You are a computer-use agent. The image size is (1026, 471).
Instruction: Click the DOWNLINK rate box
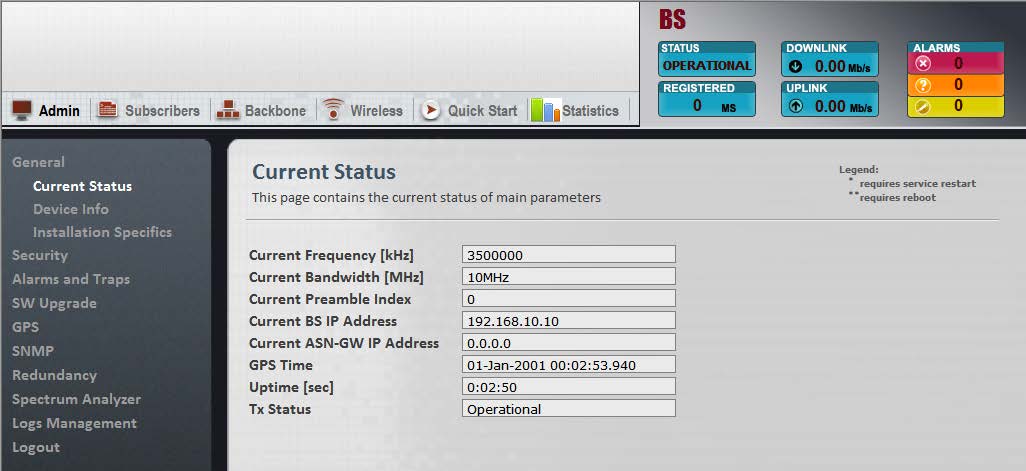pos(830,60)
